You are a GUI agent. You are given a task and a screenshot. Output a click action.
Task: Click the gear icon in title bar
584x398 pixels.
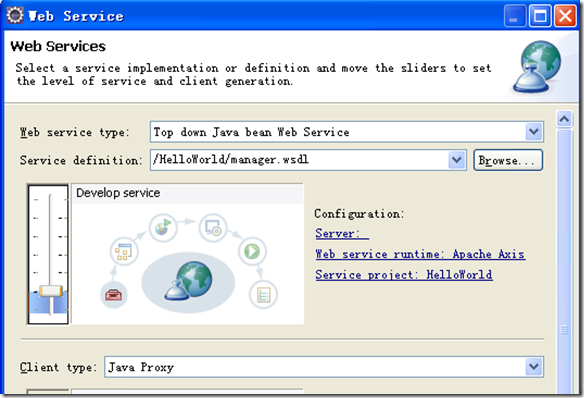(x=15, y=16)
